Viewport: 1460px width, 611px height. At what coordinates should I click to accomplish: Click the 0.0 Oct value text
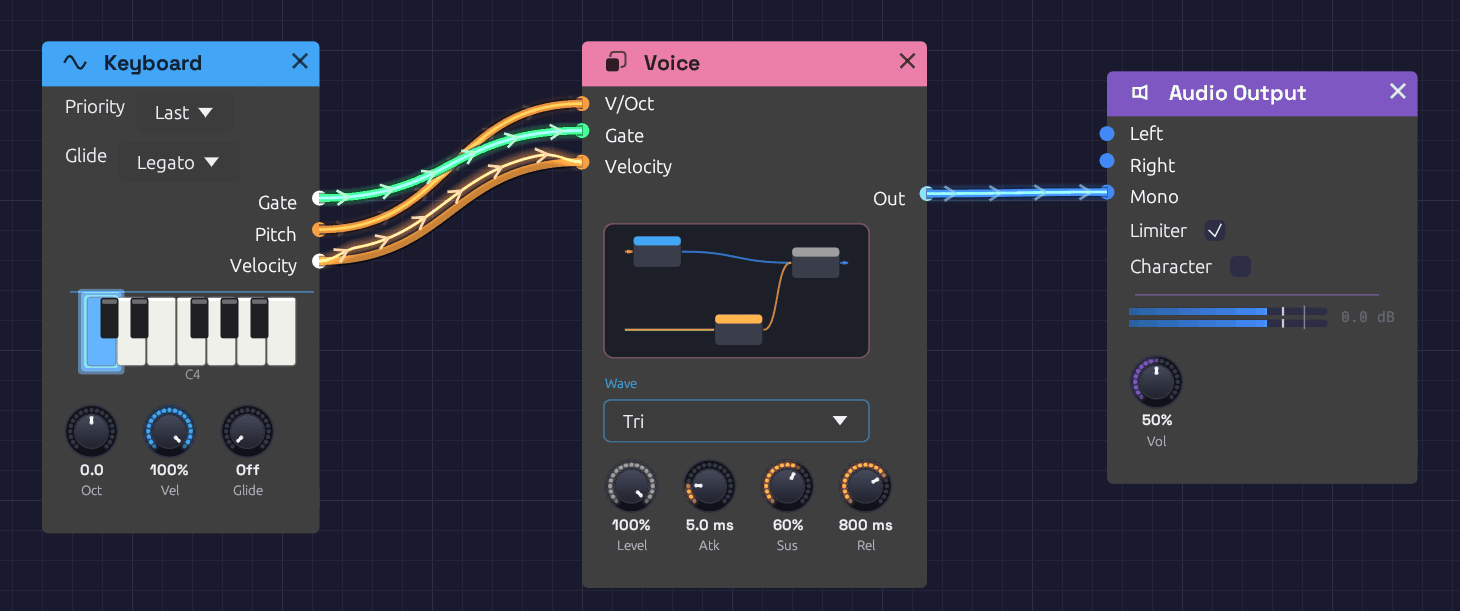click(92, 470)
